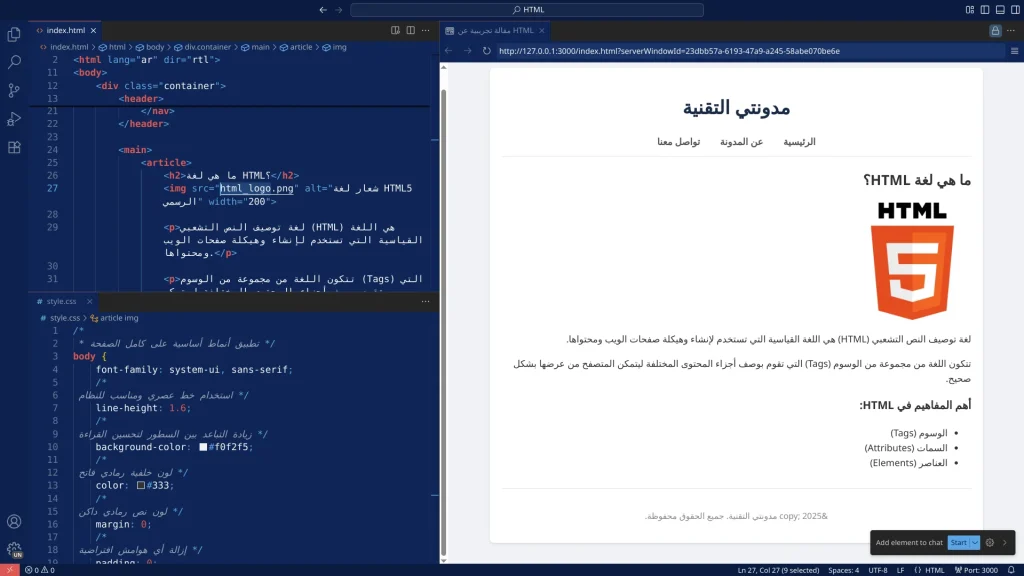Click the #f0f2f5 color swatch
Screen dimensions: 1024x576
click(x=203, y=447)
